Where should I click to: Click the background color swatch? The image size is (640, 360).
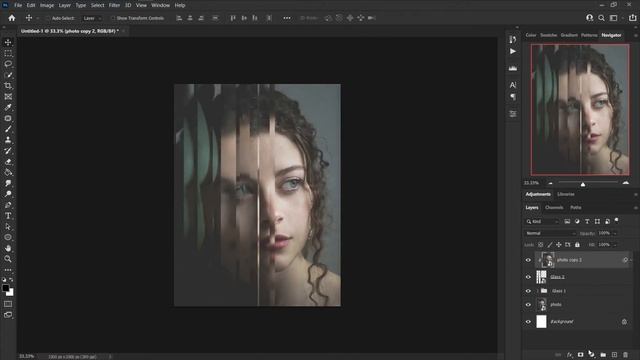pyautogui.click(x=11, y=293)
